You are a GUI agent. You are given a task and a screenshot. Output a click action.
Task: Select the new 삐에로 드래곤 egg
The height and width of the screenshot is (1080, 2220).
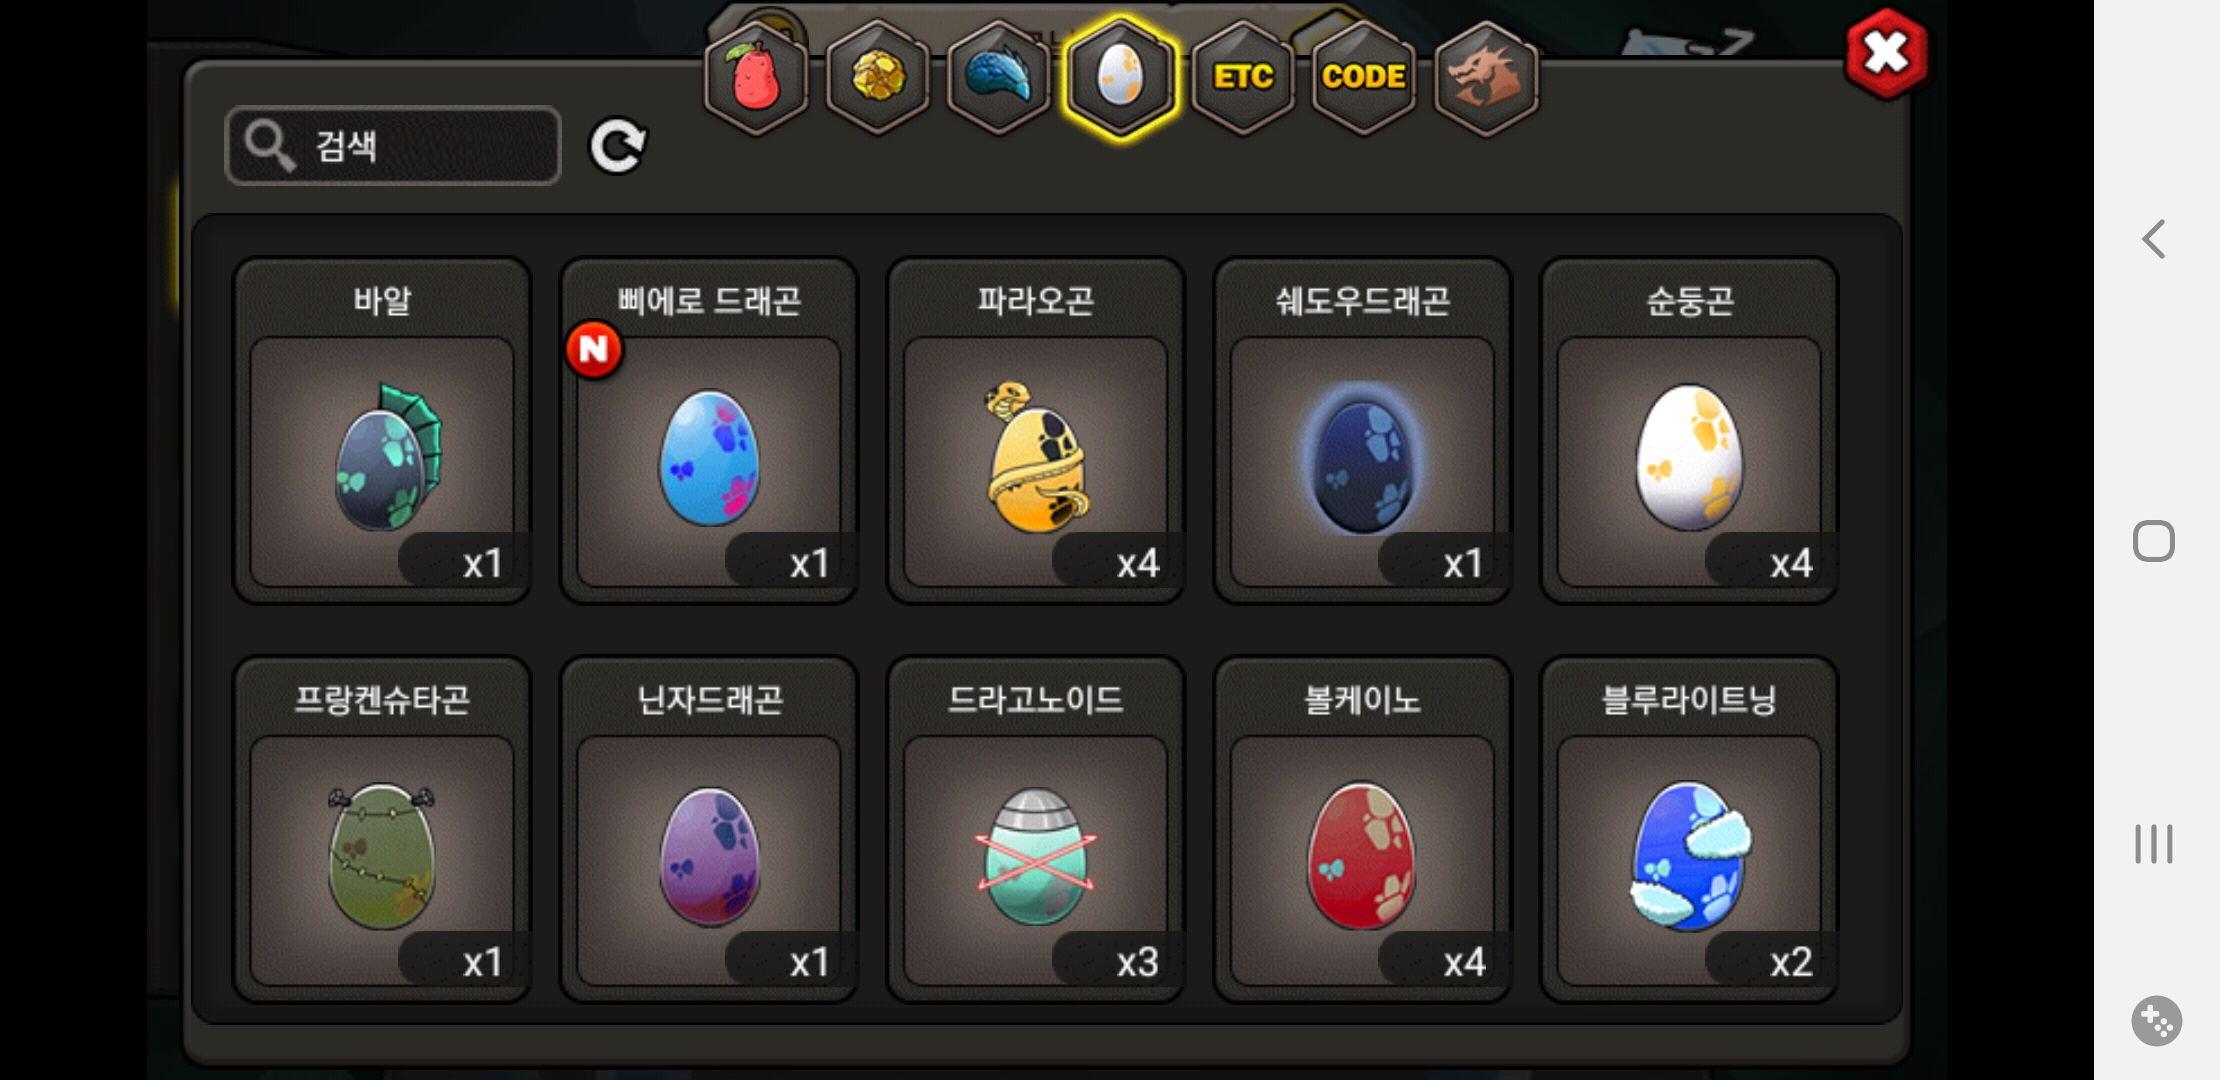point(709,431)
